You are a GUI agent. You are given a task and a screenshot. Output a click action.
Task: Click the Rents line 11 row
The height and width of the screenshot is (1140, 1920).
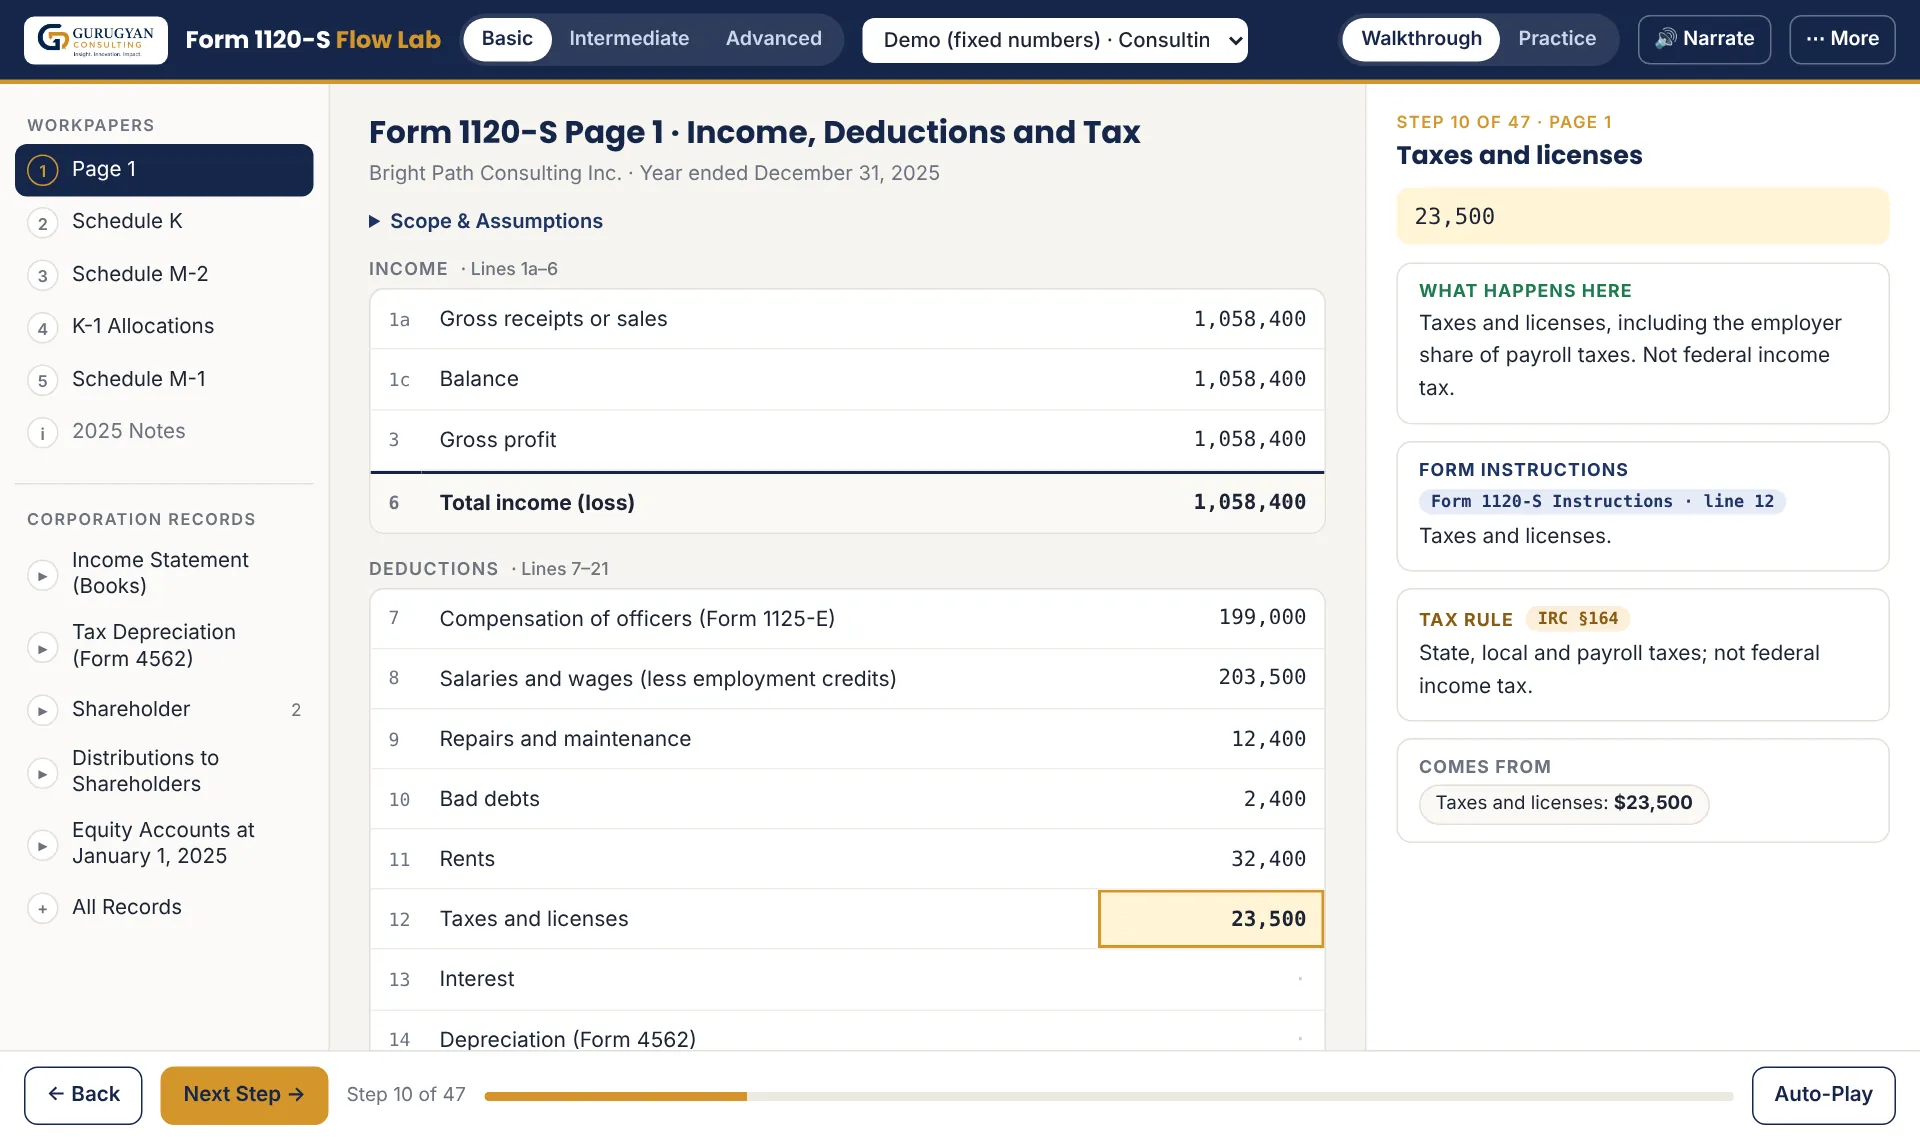click(x=847, y=859)
